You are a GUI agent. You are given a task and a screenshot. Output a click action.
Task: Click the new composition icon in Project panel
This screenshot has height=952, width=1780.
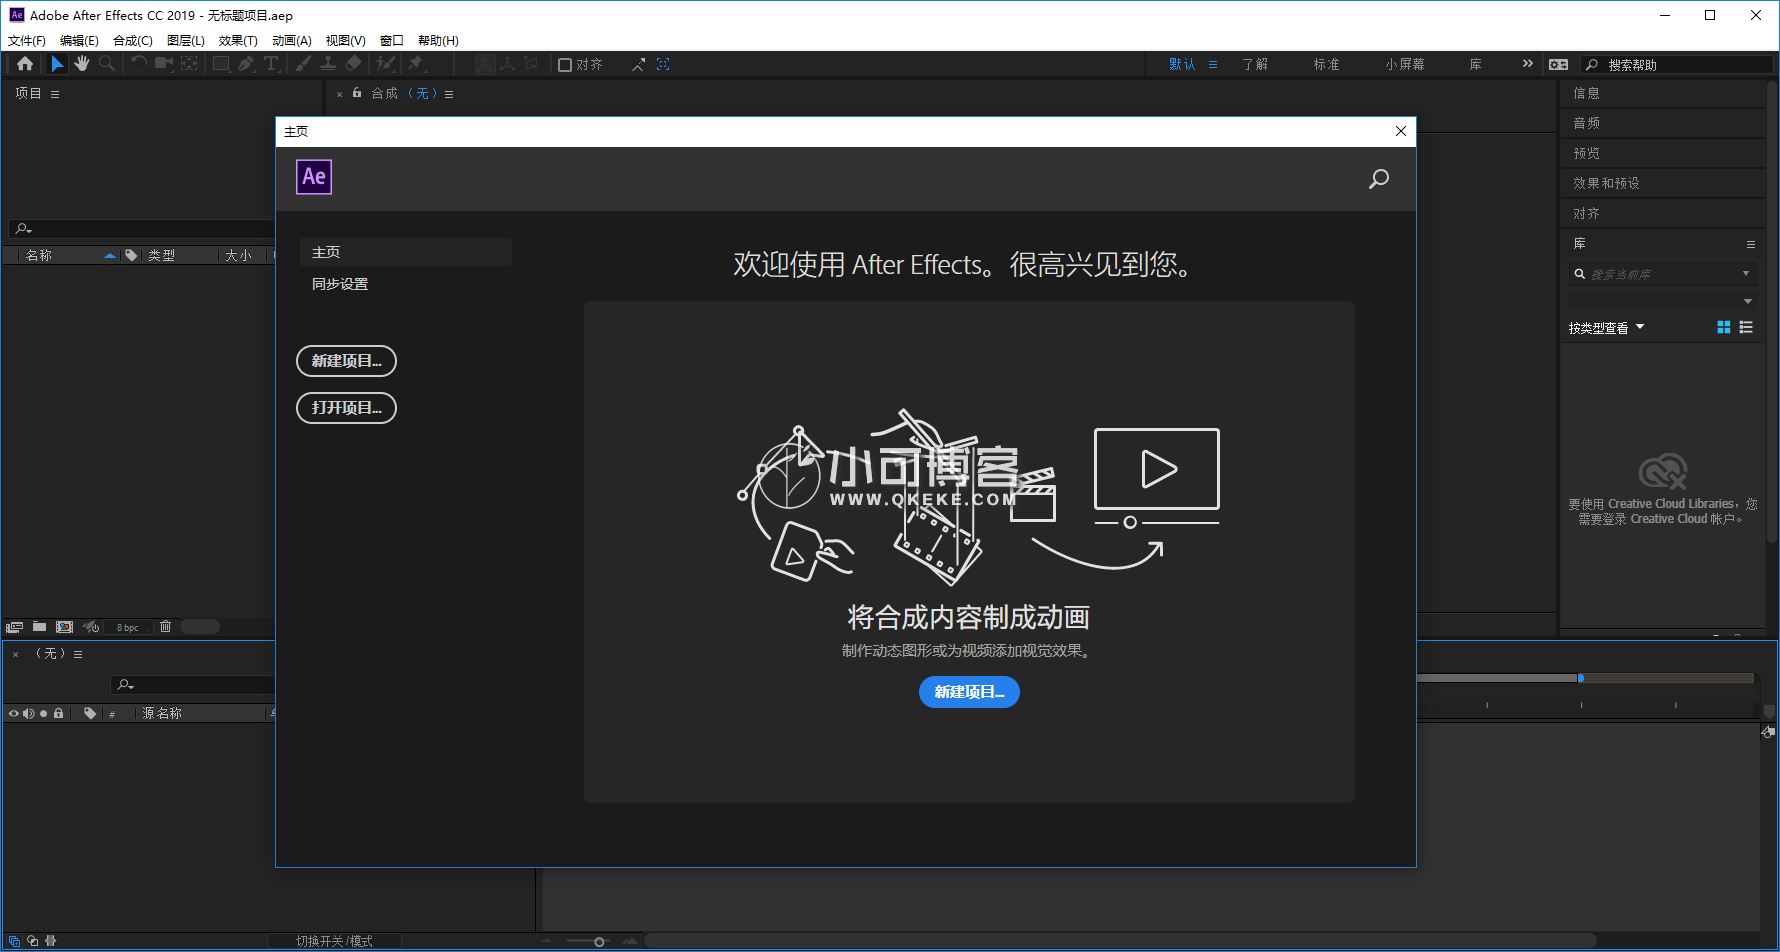65,627
